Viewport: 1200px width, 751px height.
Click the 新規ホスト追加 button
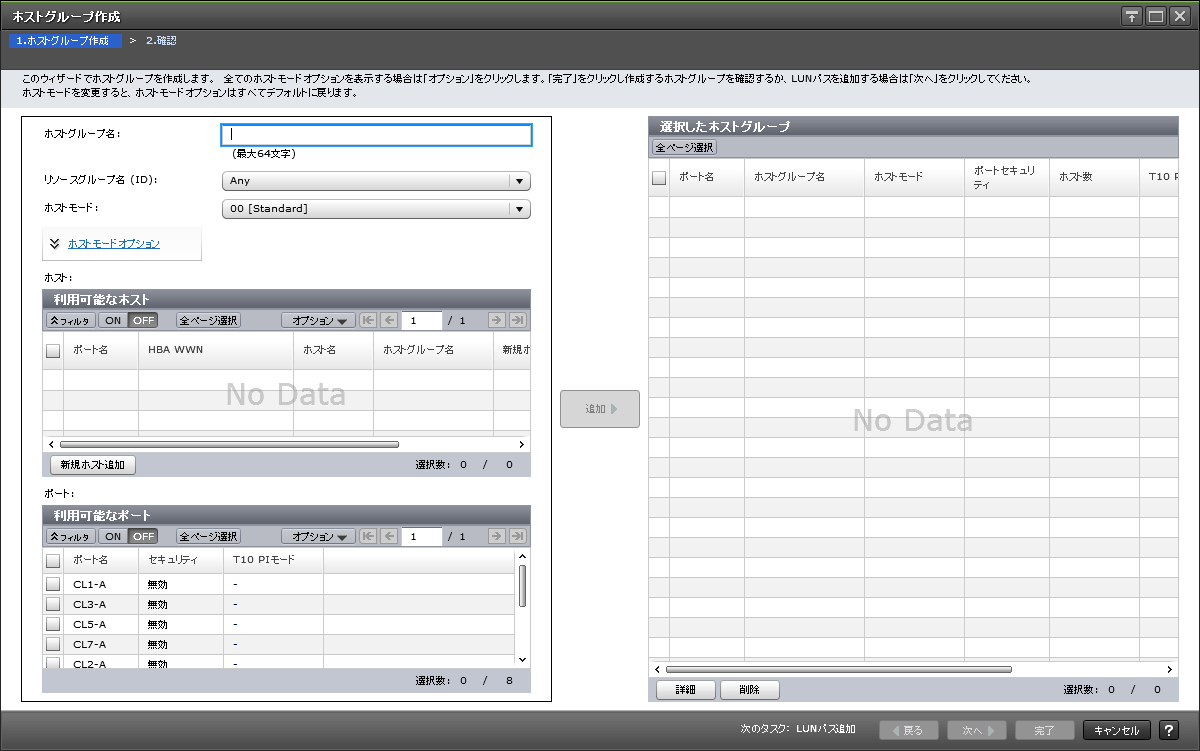[92, 465]
